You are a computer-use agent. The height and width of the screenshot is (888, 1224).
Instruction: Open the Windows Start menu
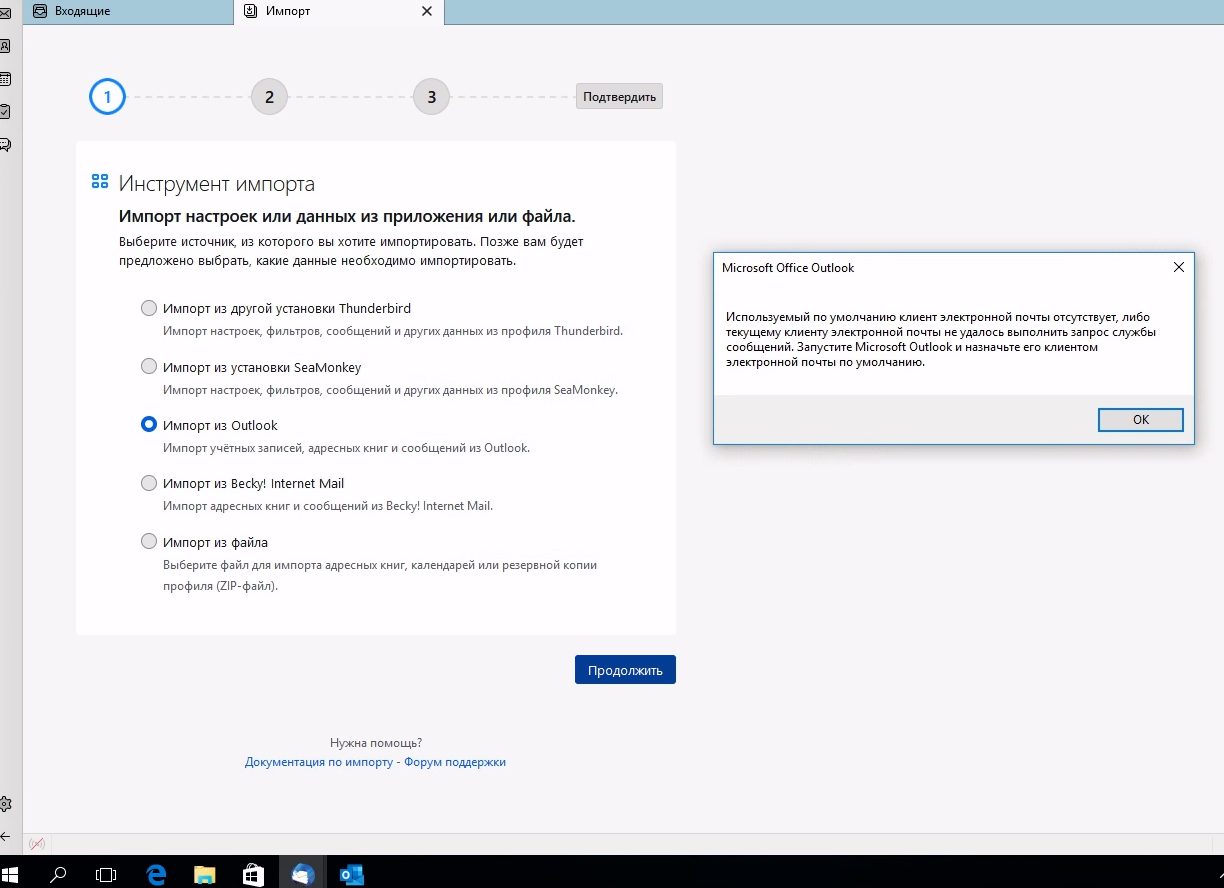[12, 875]
